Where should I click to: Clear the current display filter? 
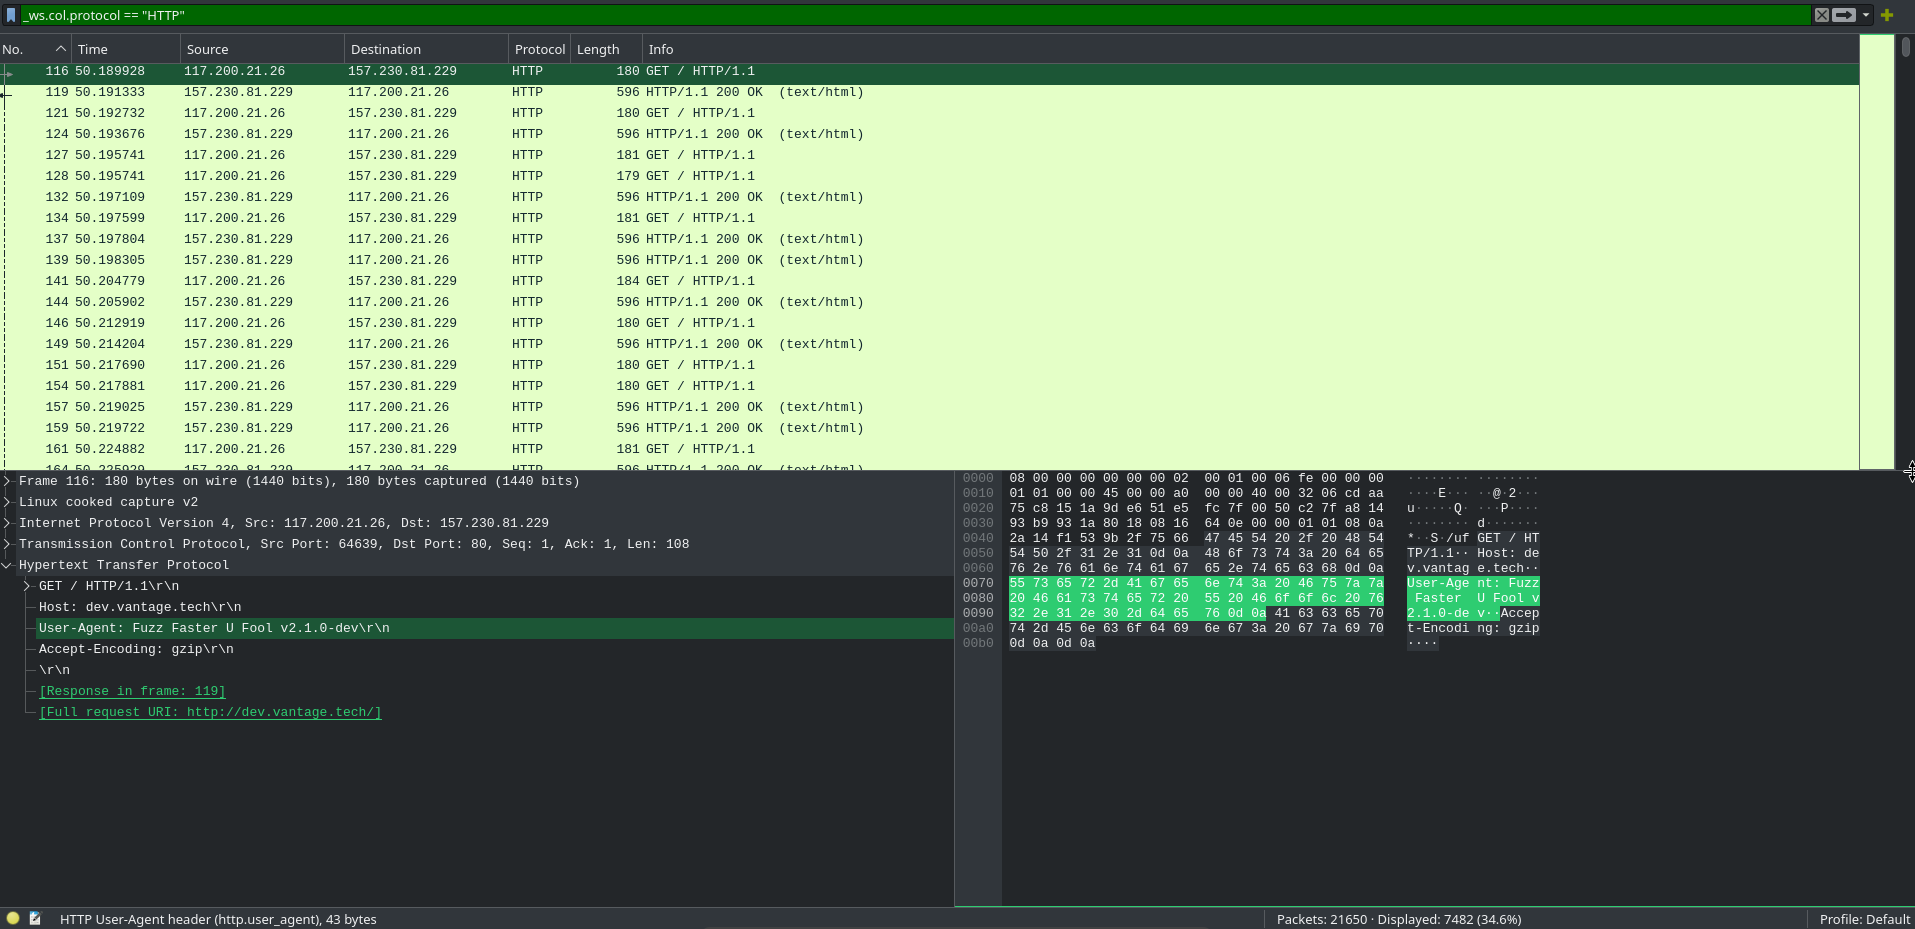point(1822,15)
